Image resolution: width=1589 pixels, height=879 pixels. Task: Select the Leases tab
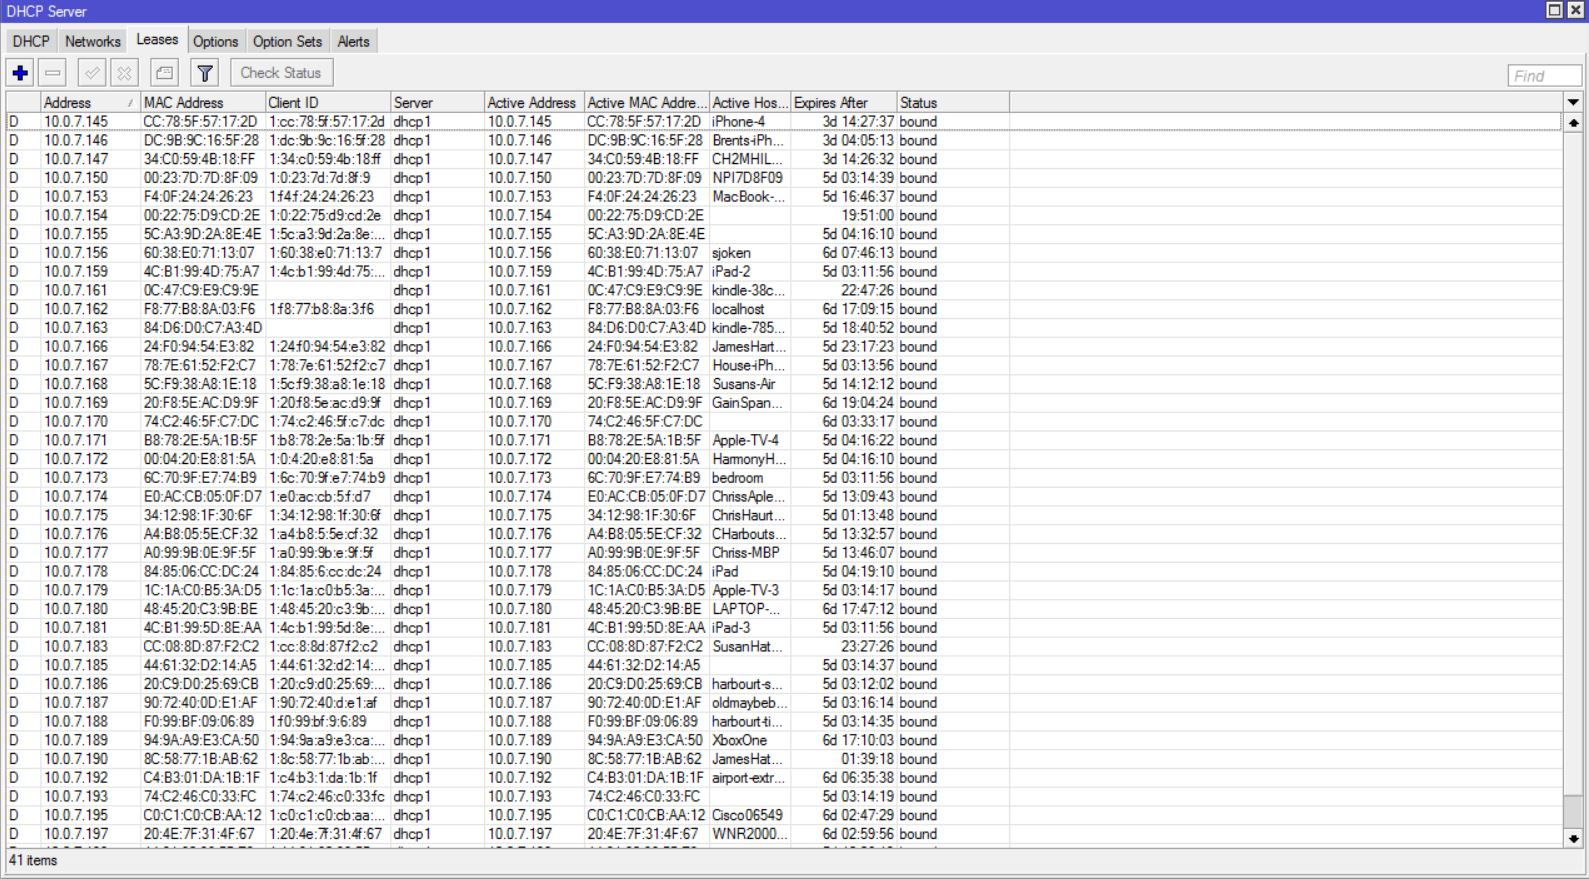(157, 40)
